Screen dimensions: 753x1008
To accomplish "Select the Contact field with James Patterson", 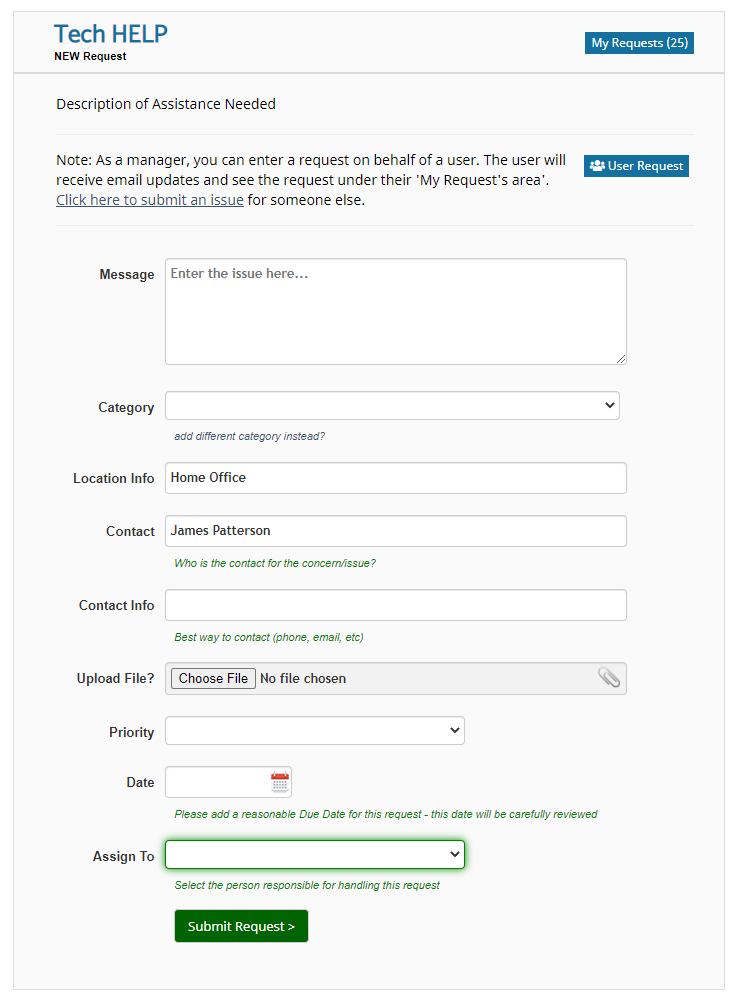I will 395,530.
